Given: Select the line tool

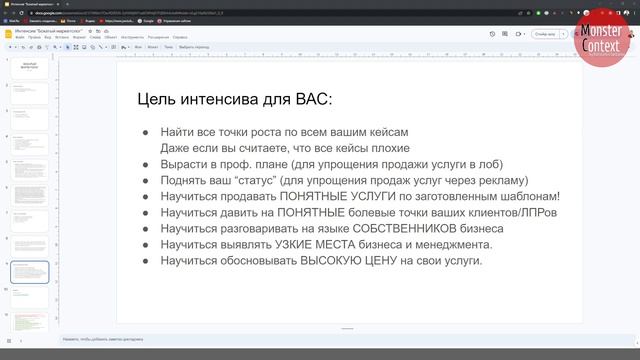Looking at the screenshot, I should click(x=100, y=47).
